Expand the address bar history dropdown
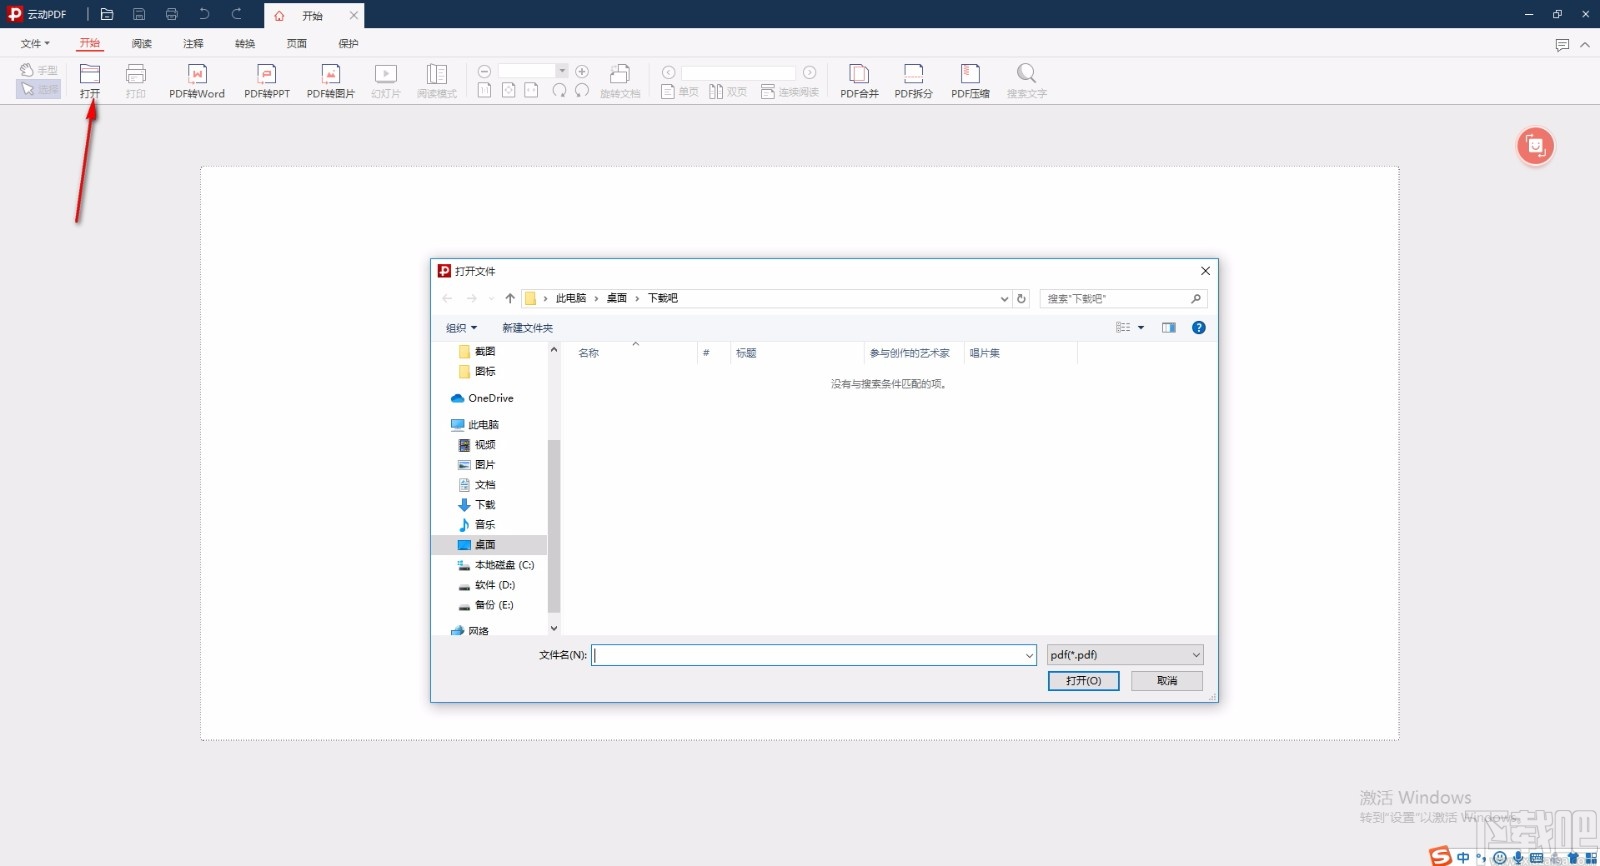This screenshot has width=1600, height=866. coord(1004,298)
